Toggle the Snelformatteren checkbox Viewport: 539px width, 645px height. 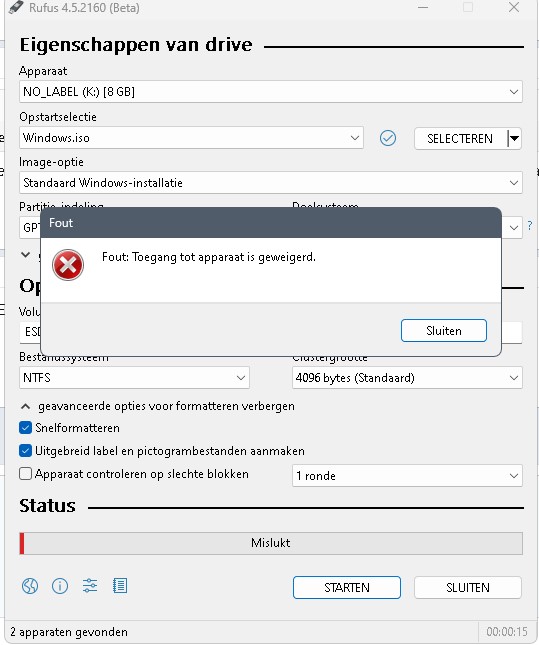(26, 428)
